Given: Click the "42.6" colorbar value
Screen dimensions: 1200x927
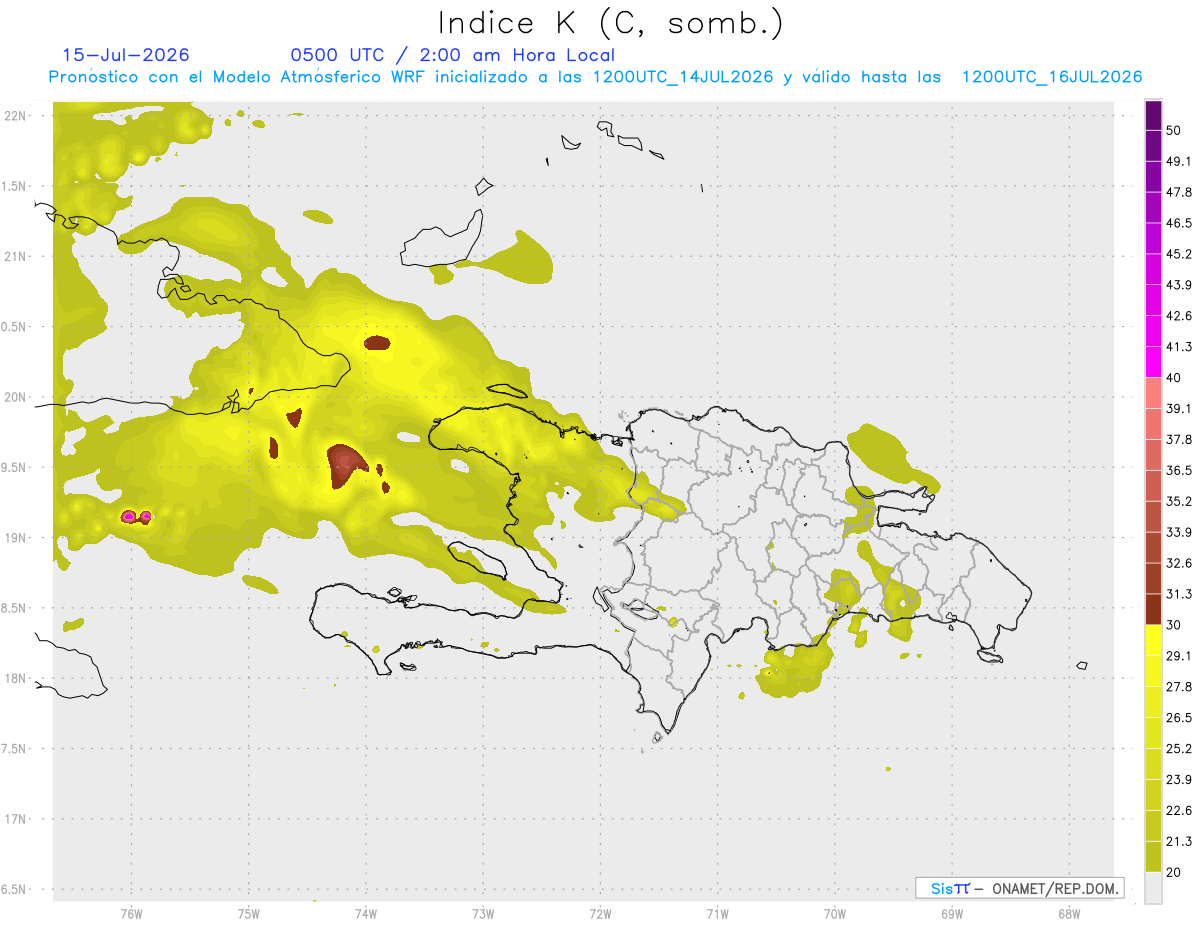Looking at the screenshot, I should (1179, 316).
